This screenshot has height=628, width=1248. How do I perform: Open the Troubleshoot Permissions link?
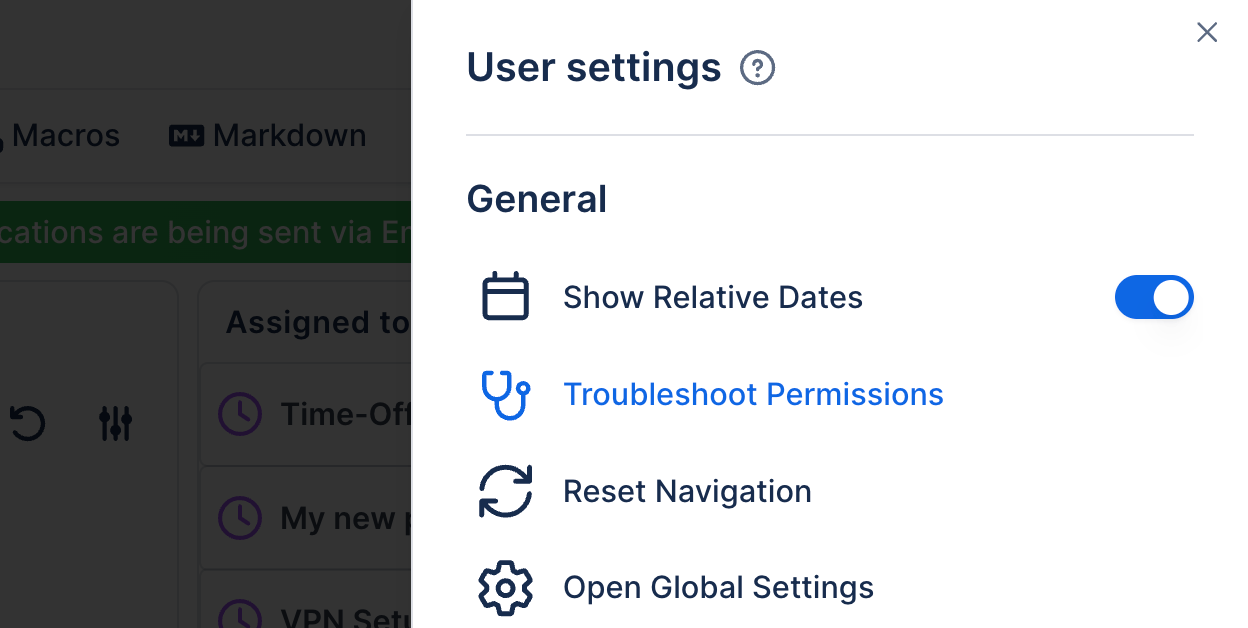click(x=753, y=394)
